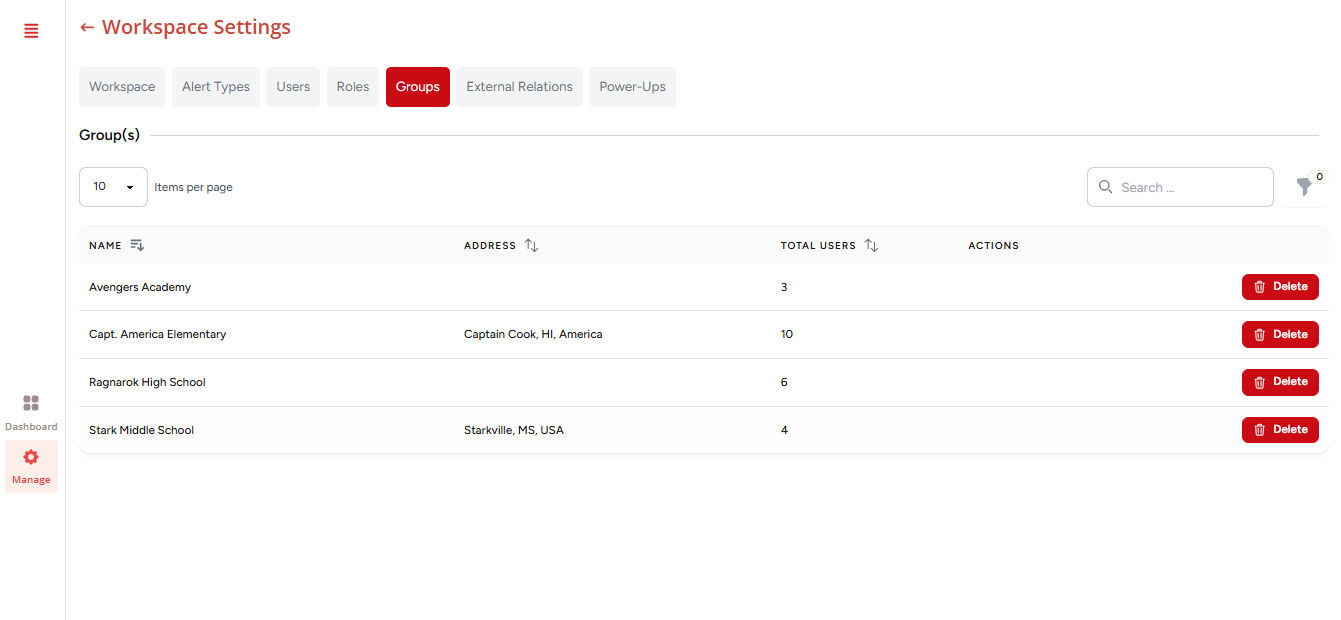Open the Dashboard sidebar icon
Image resolution: width=1341 pixels, height=620 pixels.
(31, 404)
